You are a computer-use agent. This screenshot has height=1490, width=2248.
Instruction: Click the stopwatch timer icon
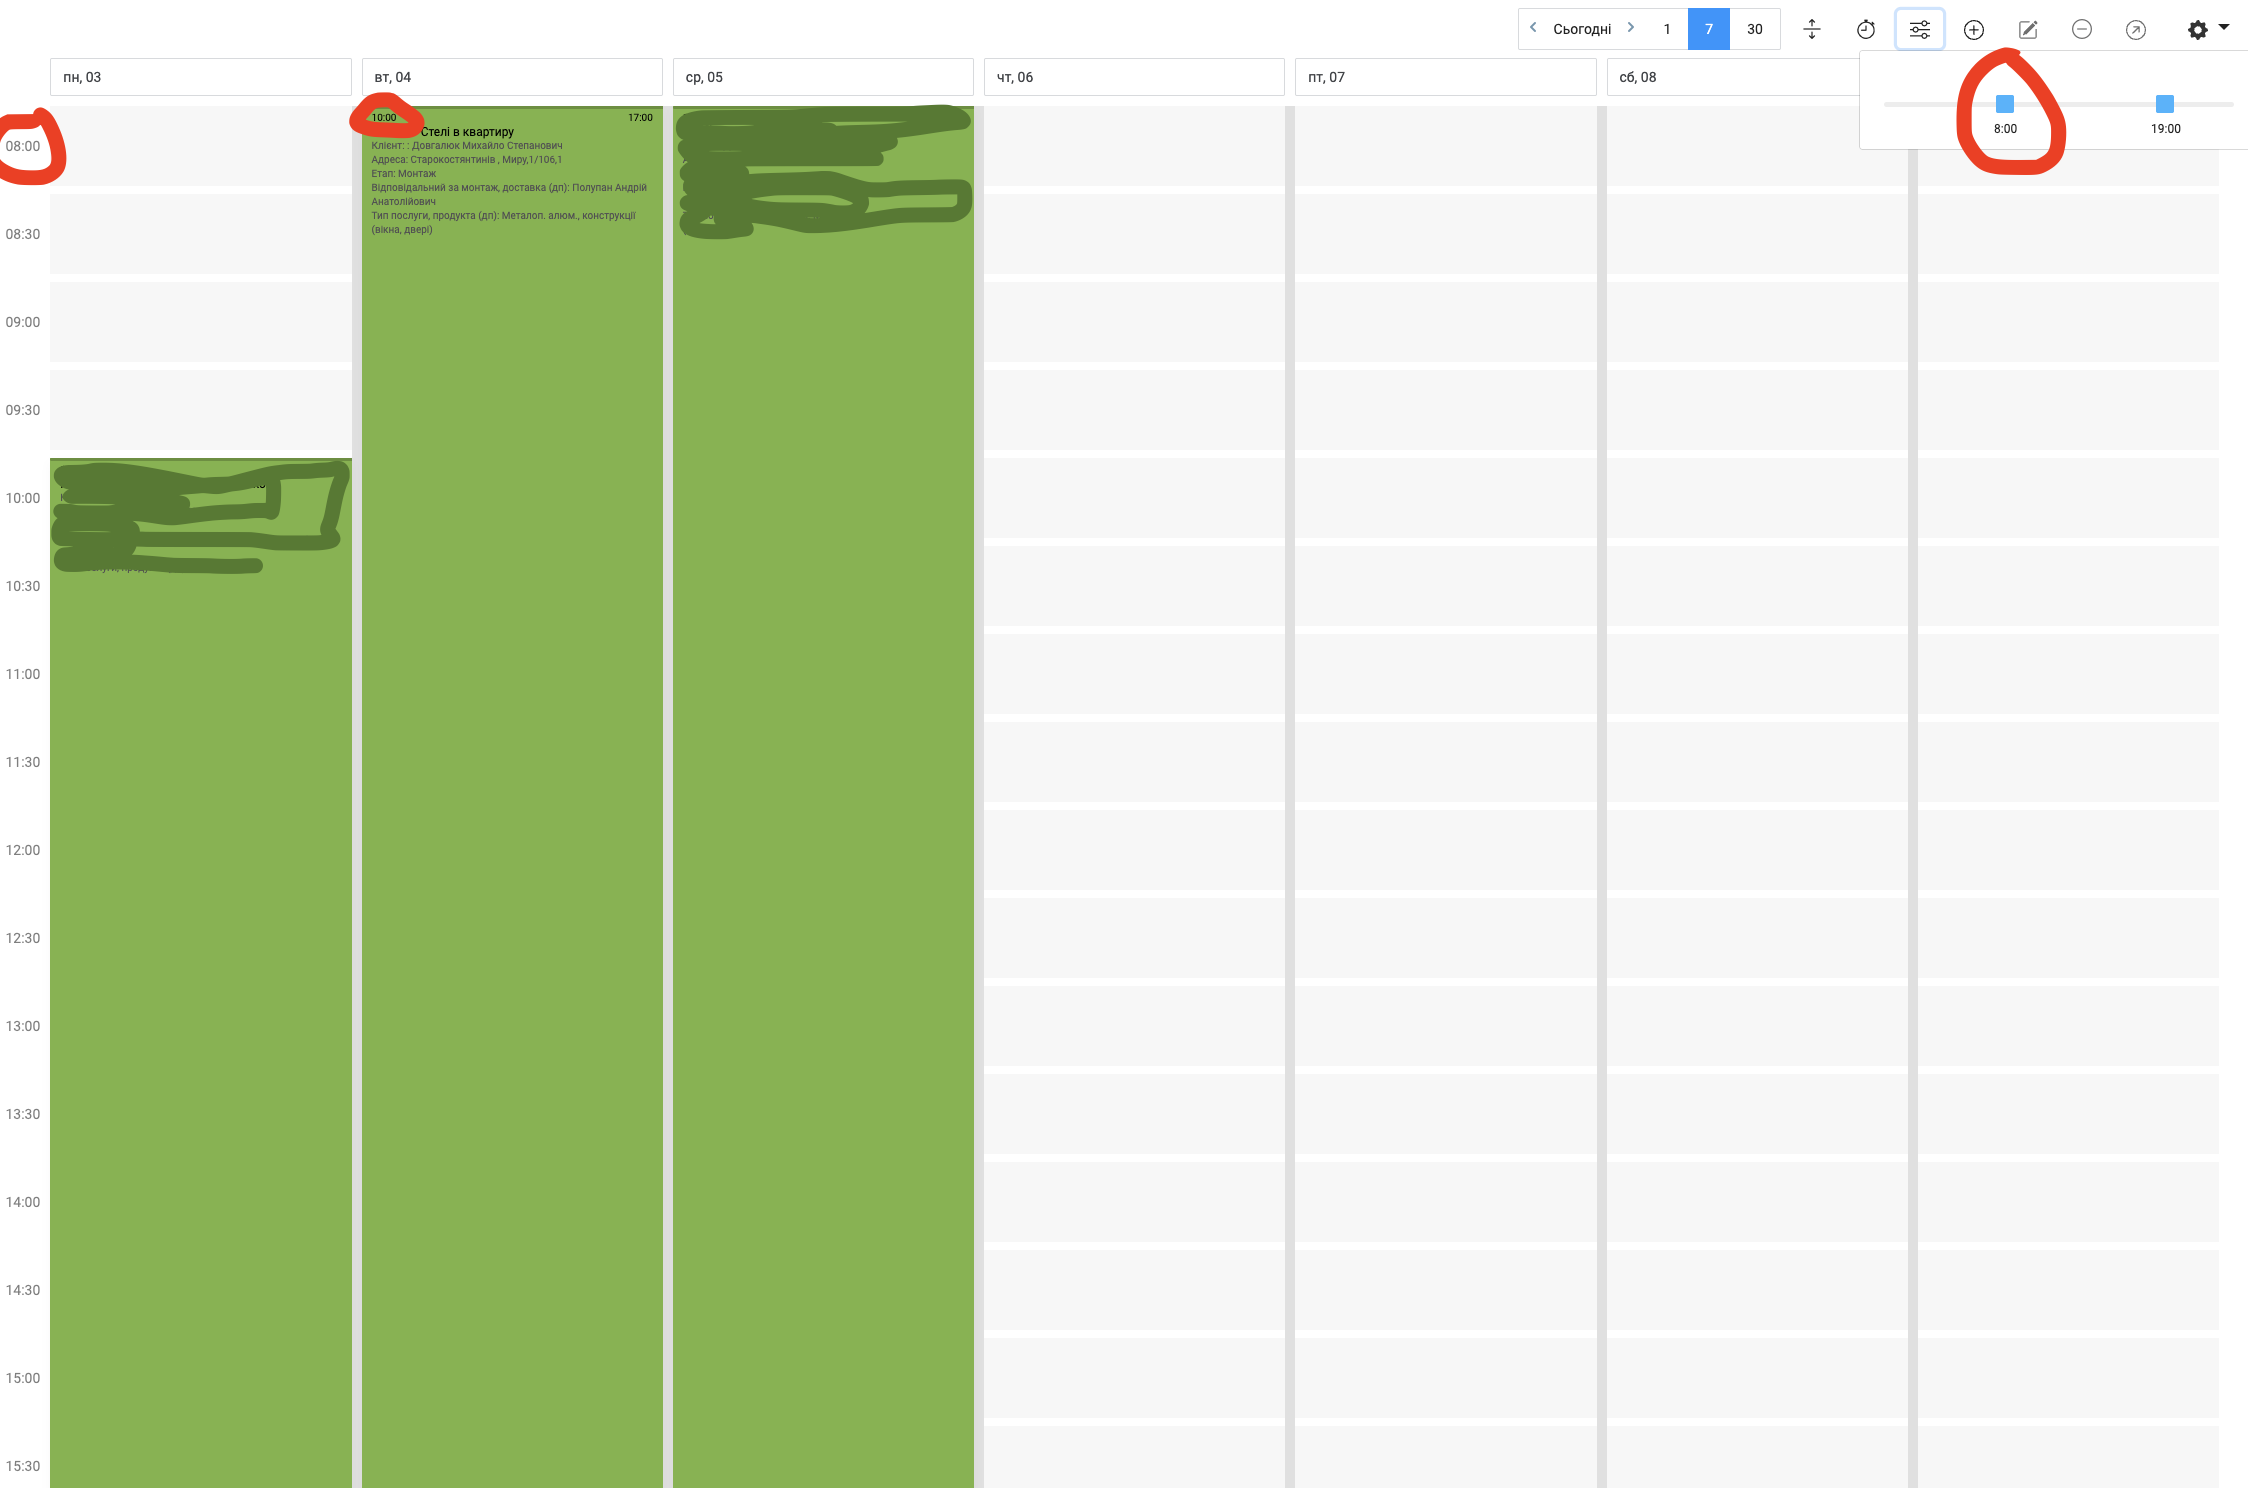tap(1865, 29)
